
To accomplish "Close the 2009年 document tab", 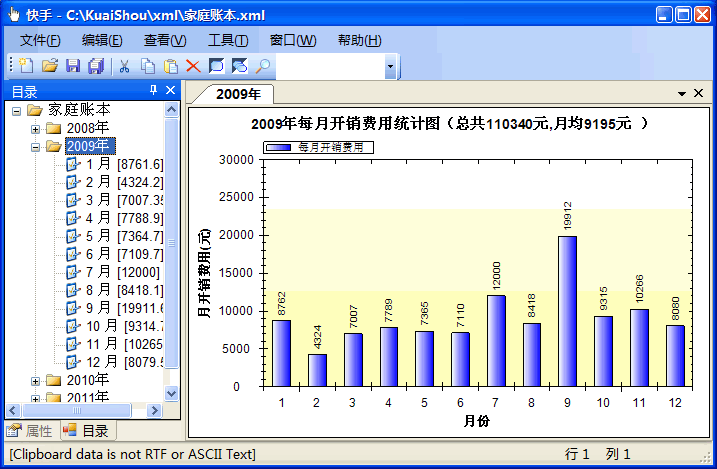I will (x=699, y=93).
